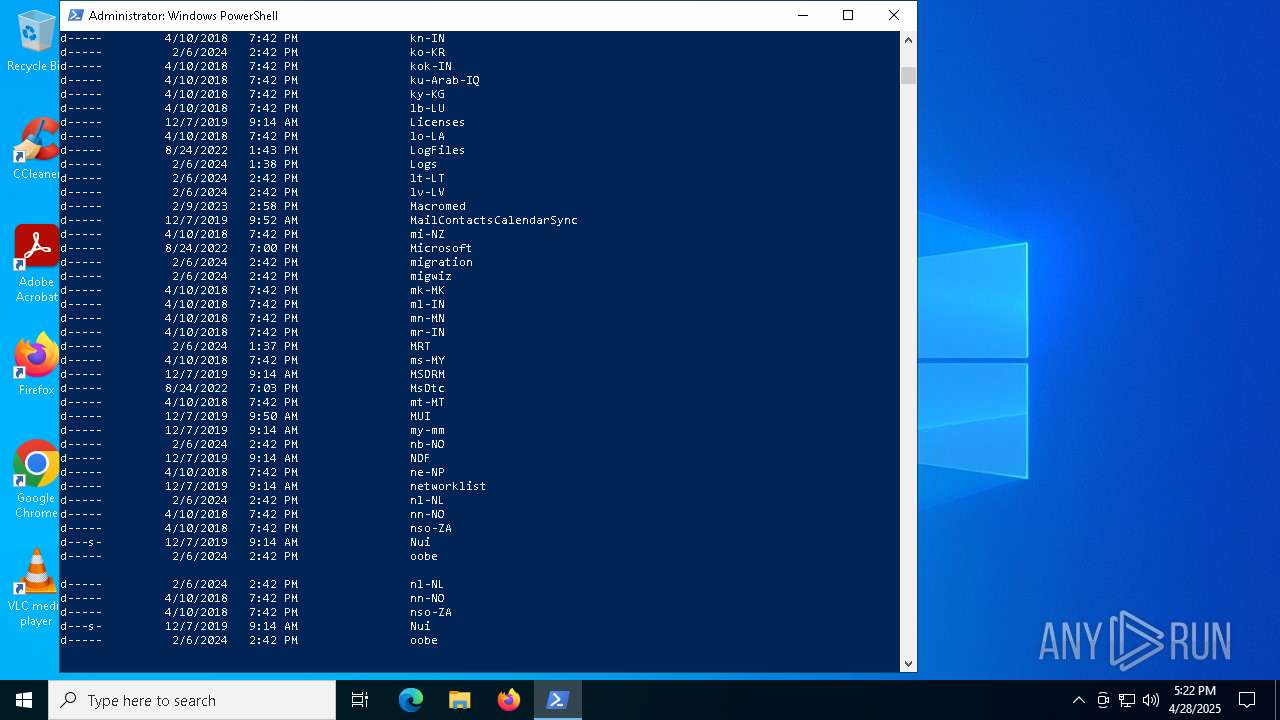This screenshot has height=720, width=1280.
Task: Click the kok-IN directory entry
Action: pyautogui.click(x=430, y=66)
